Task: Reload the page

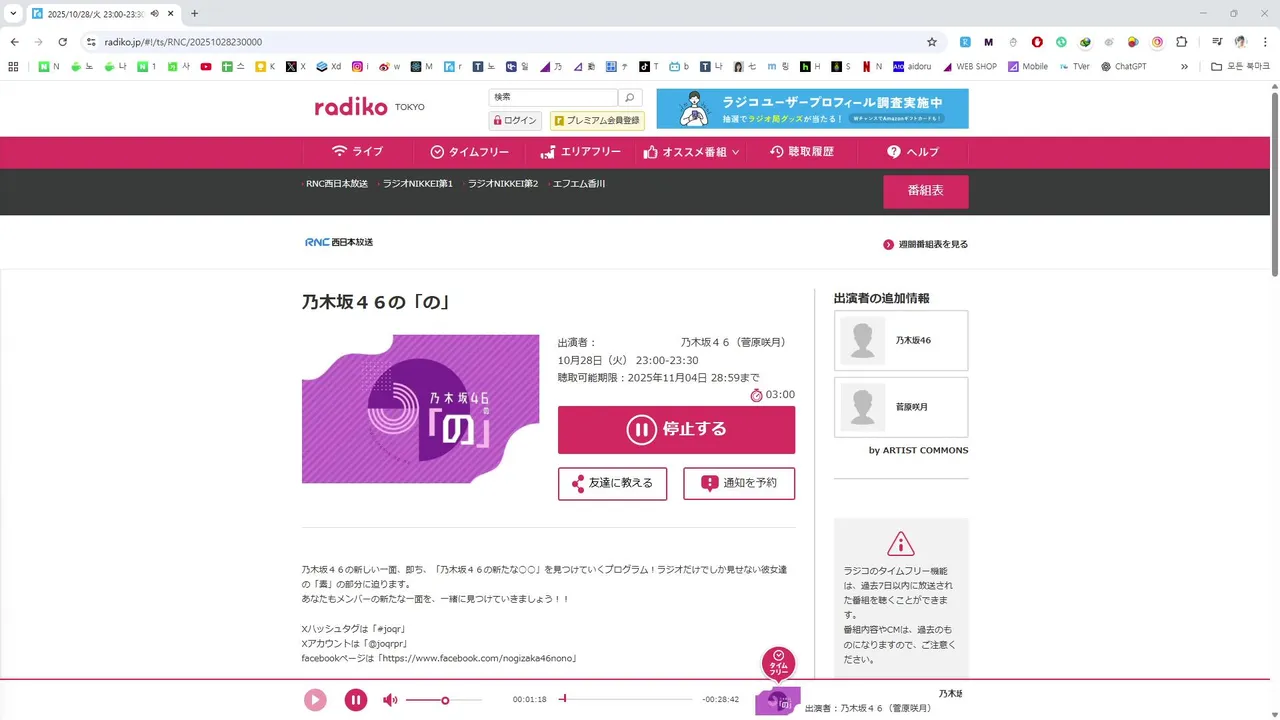Action: tap(62, 42)
